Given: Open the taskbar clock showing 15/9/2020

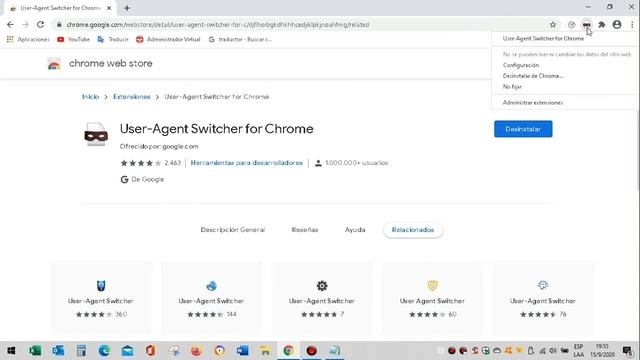Looking at the screenshot, I should 602,351.
